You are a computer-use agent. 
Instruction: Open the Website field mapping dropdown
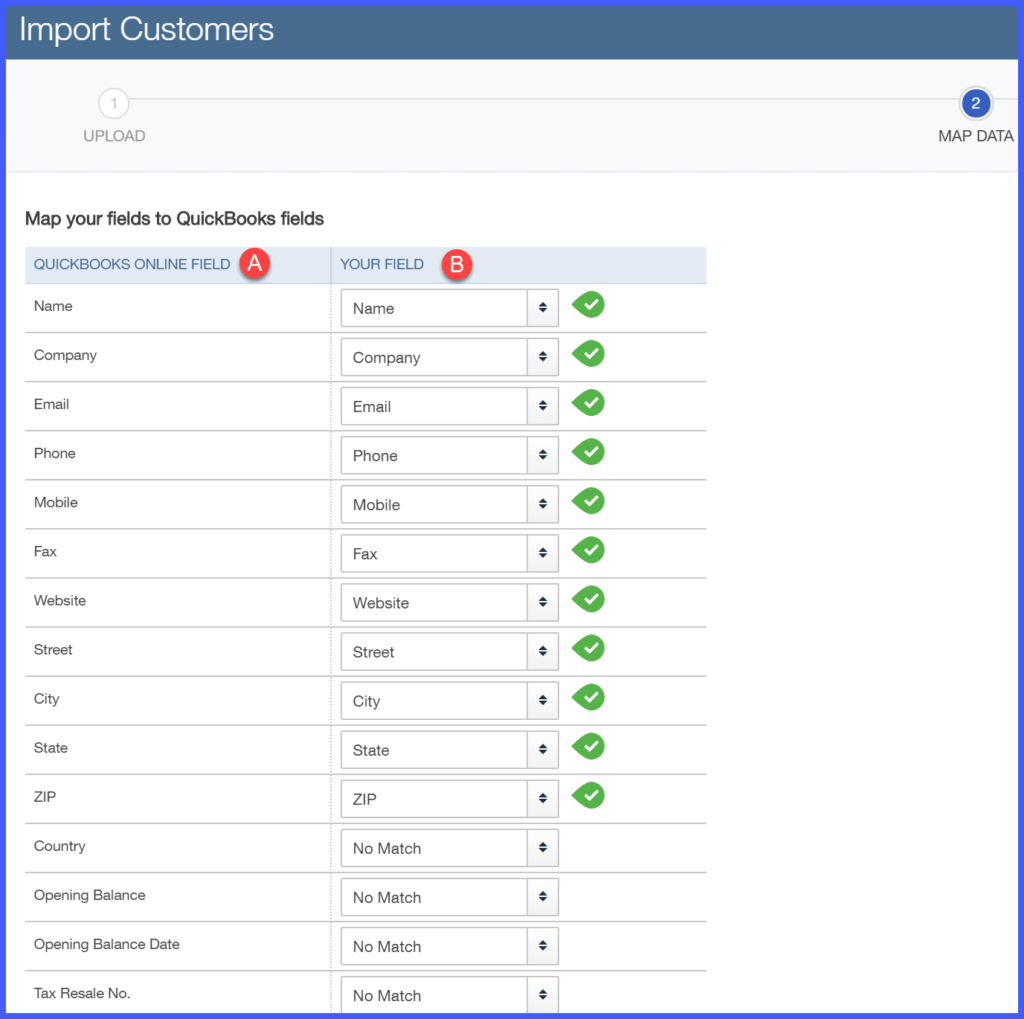(x=449, y=602)
